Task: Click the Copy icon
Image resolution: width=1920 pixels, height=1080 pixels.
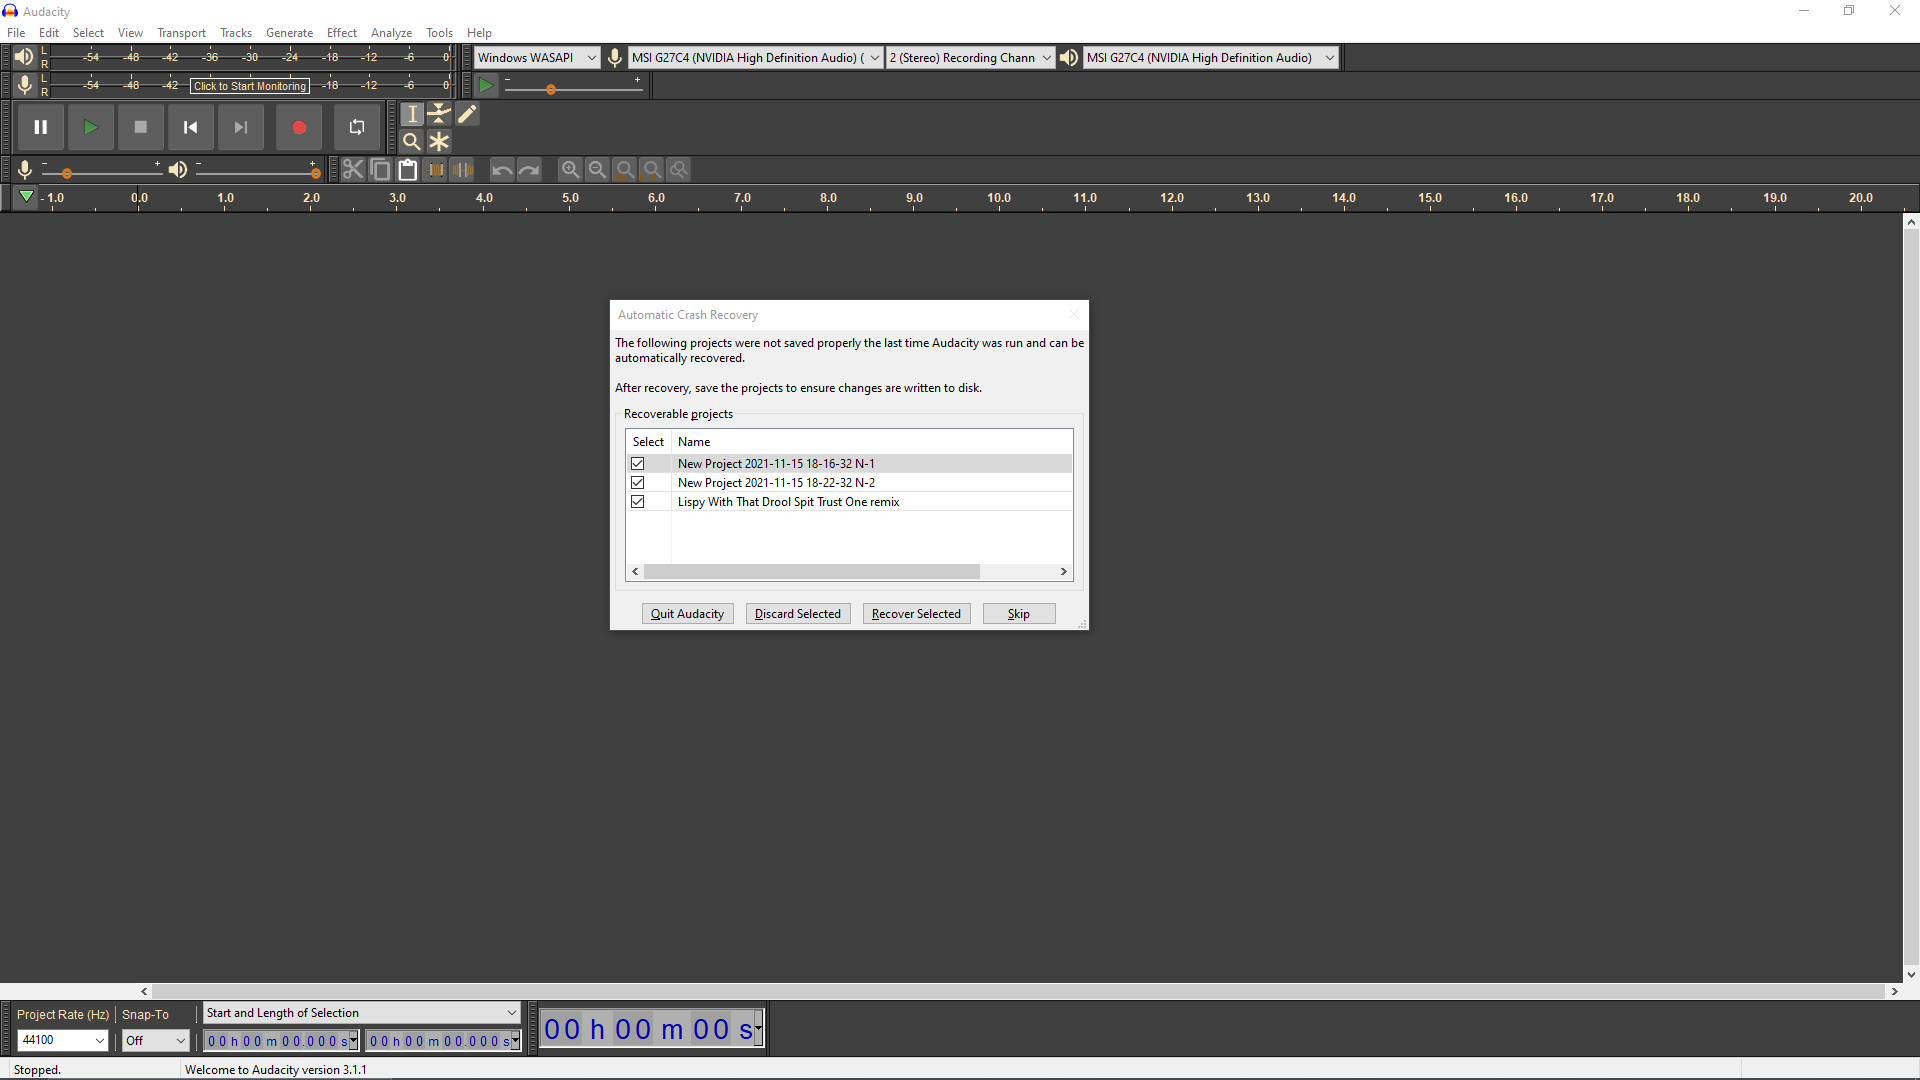Action: point(380,170)
